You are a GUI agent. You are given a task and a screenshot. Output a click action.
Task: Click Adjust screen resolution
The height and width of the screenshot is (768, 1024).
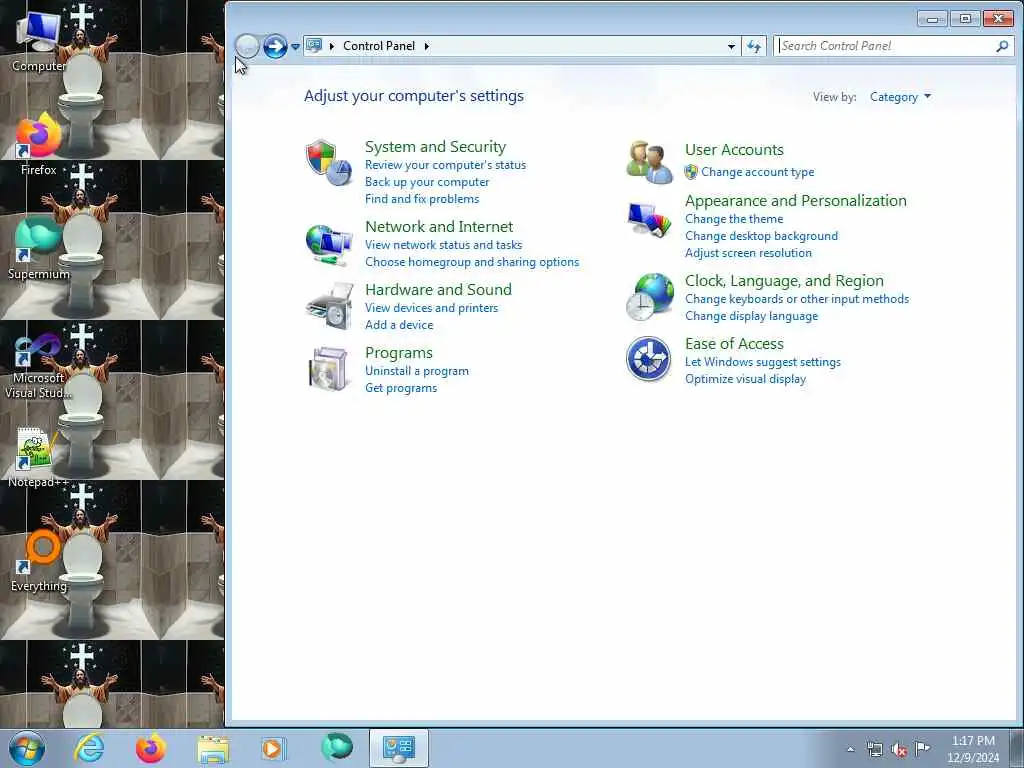pos(748,253)
